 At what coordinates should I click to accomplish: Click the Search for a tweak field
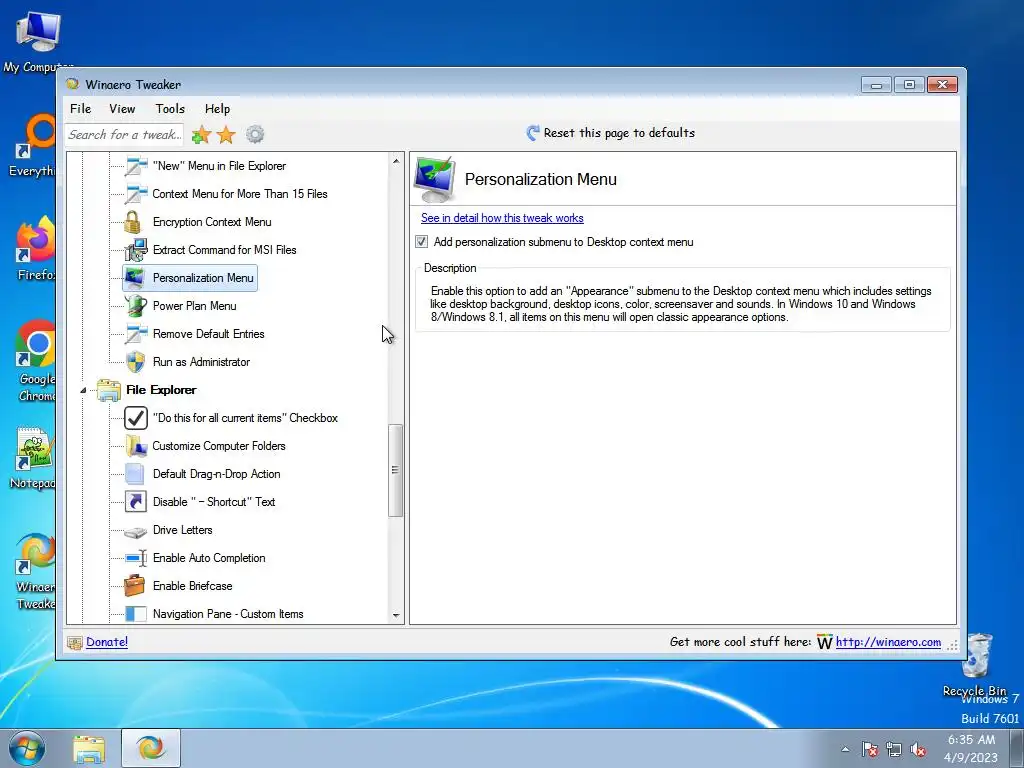tap(124, 135)
